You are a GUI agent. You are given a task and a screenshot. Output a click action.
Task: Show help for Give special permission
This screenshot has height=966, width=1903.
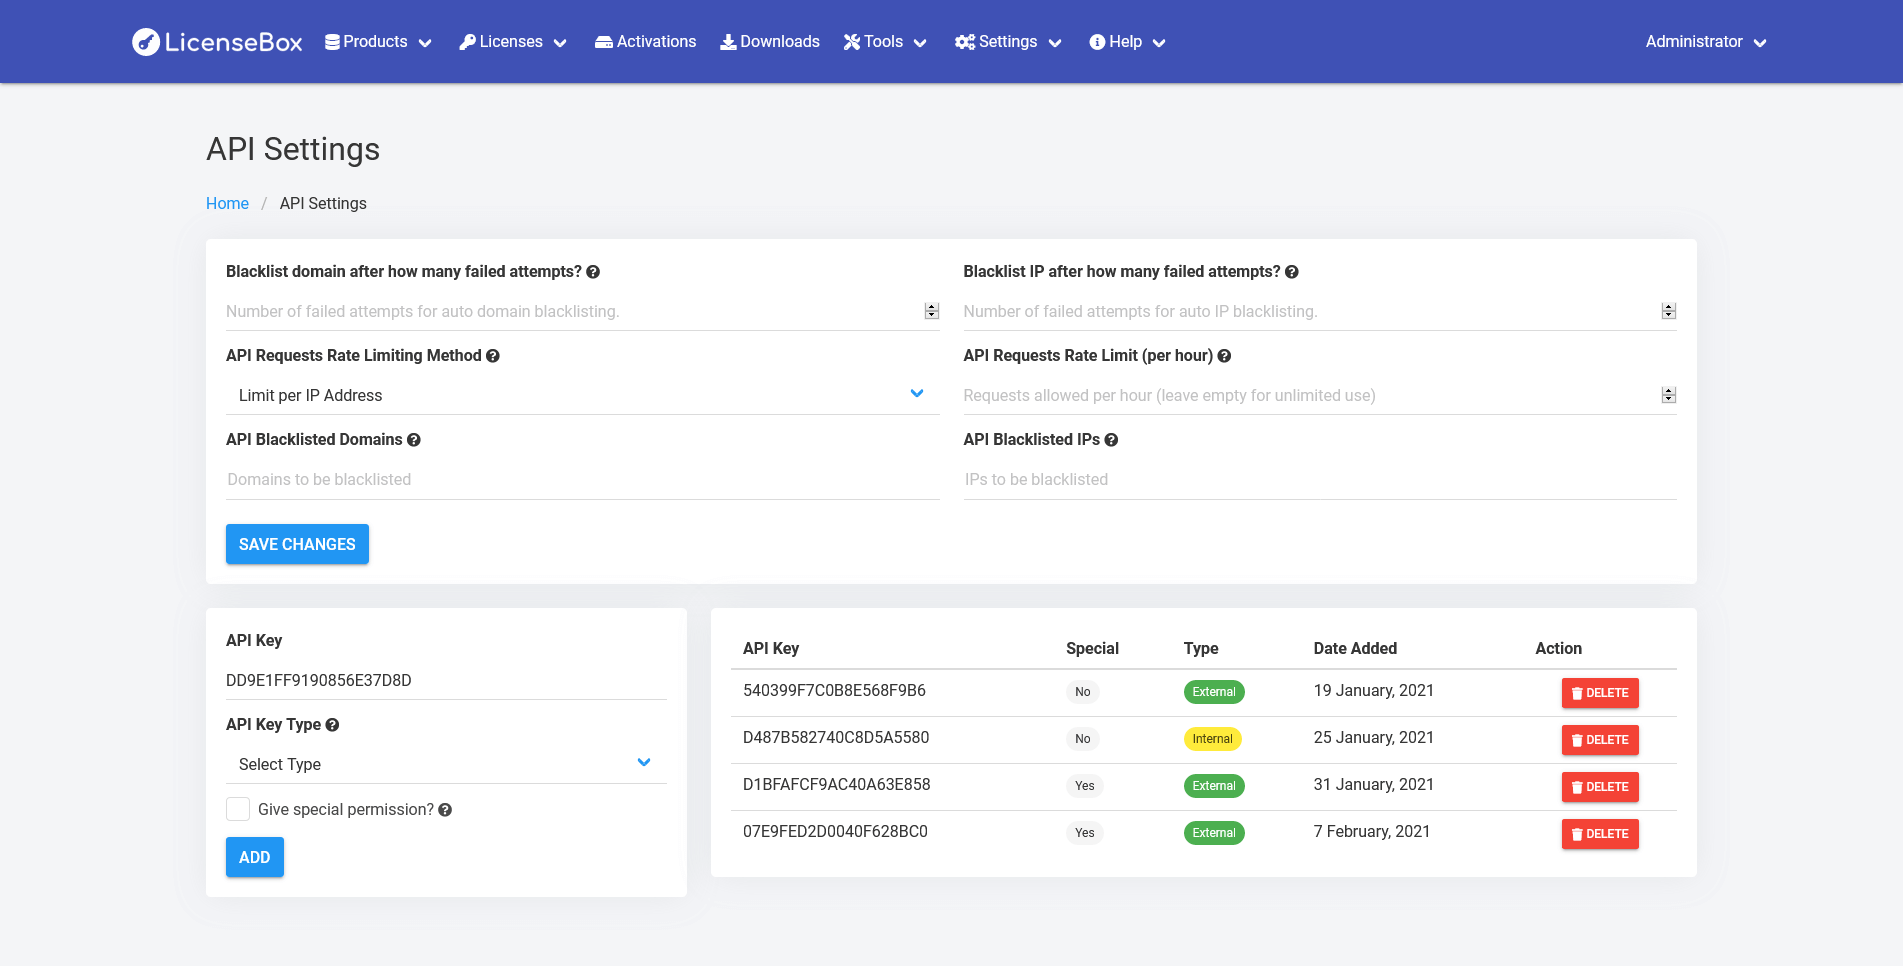pos(445,810)
